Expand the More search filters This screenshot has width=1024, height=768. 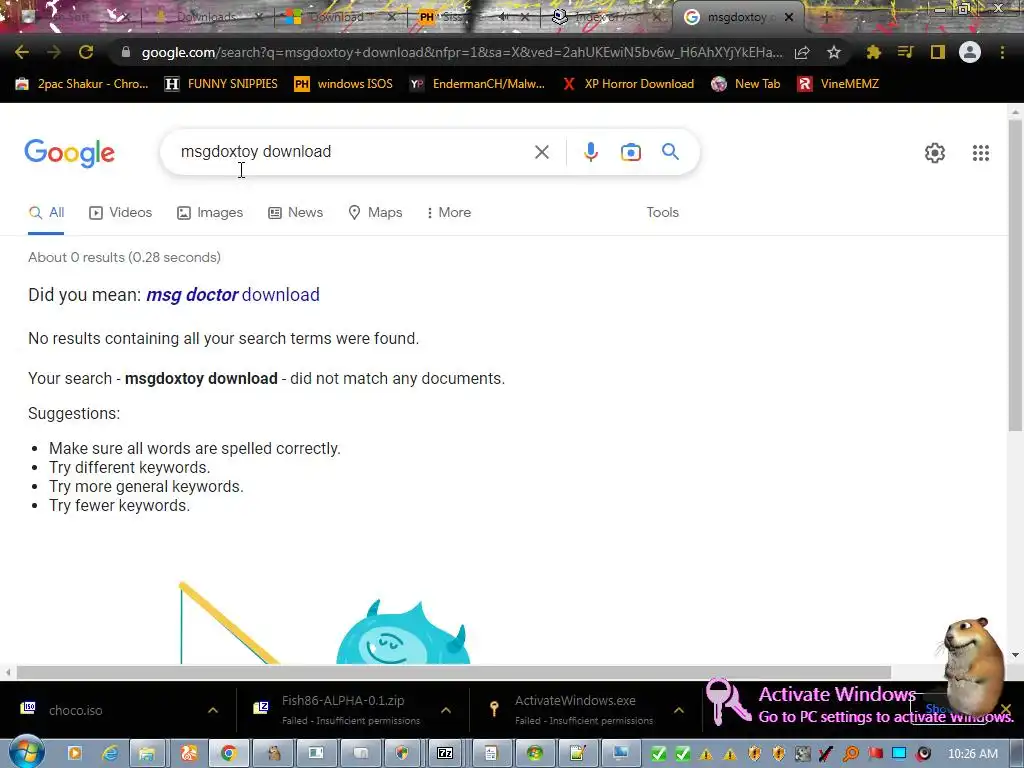tap(448, 212)
